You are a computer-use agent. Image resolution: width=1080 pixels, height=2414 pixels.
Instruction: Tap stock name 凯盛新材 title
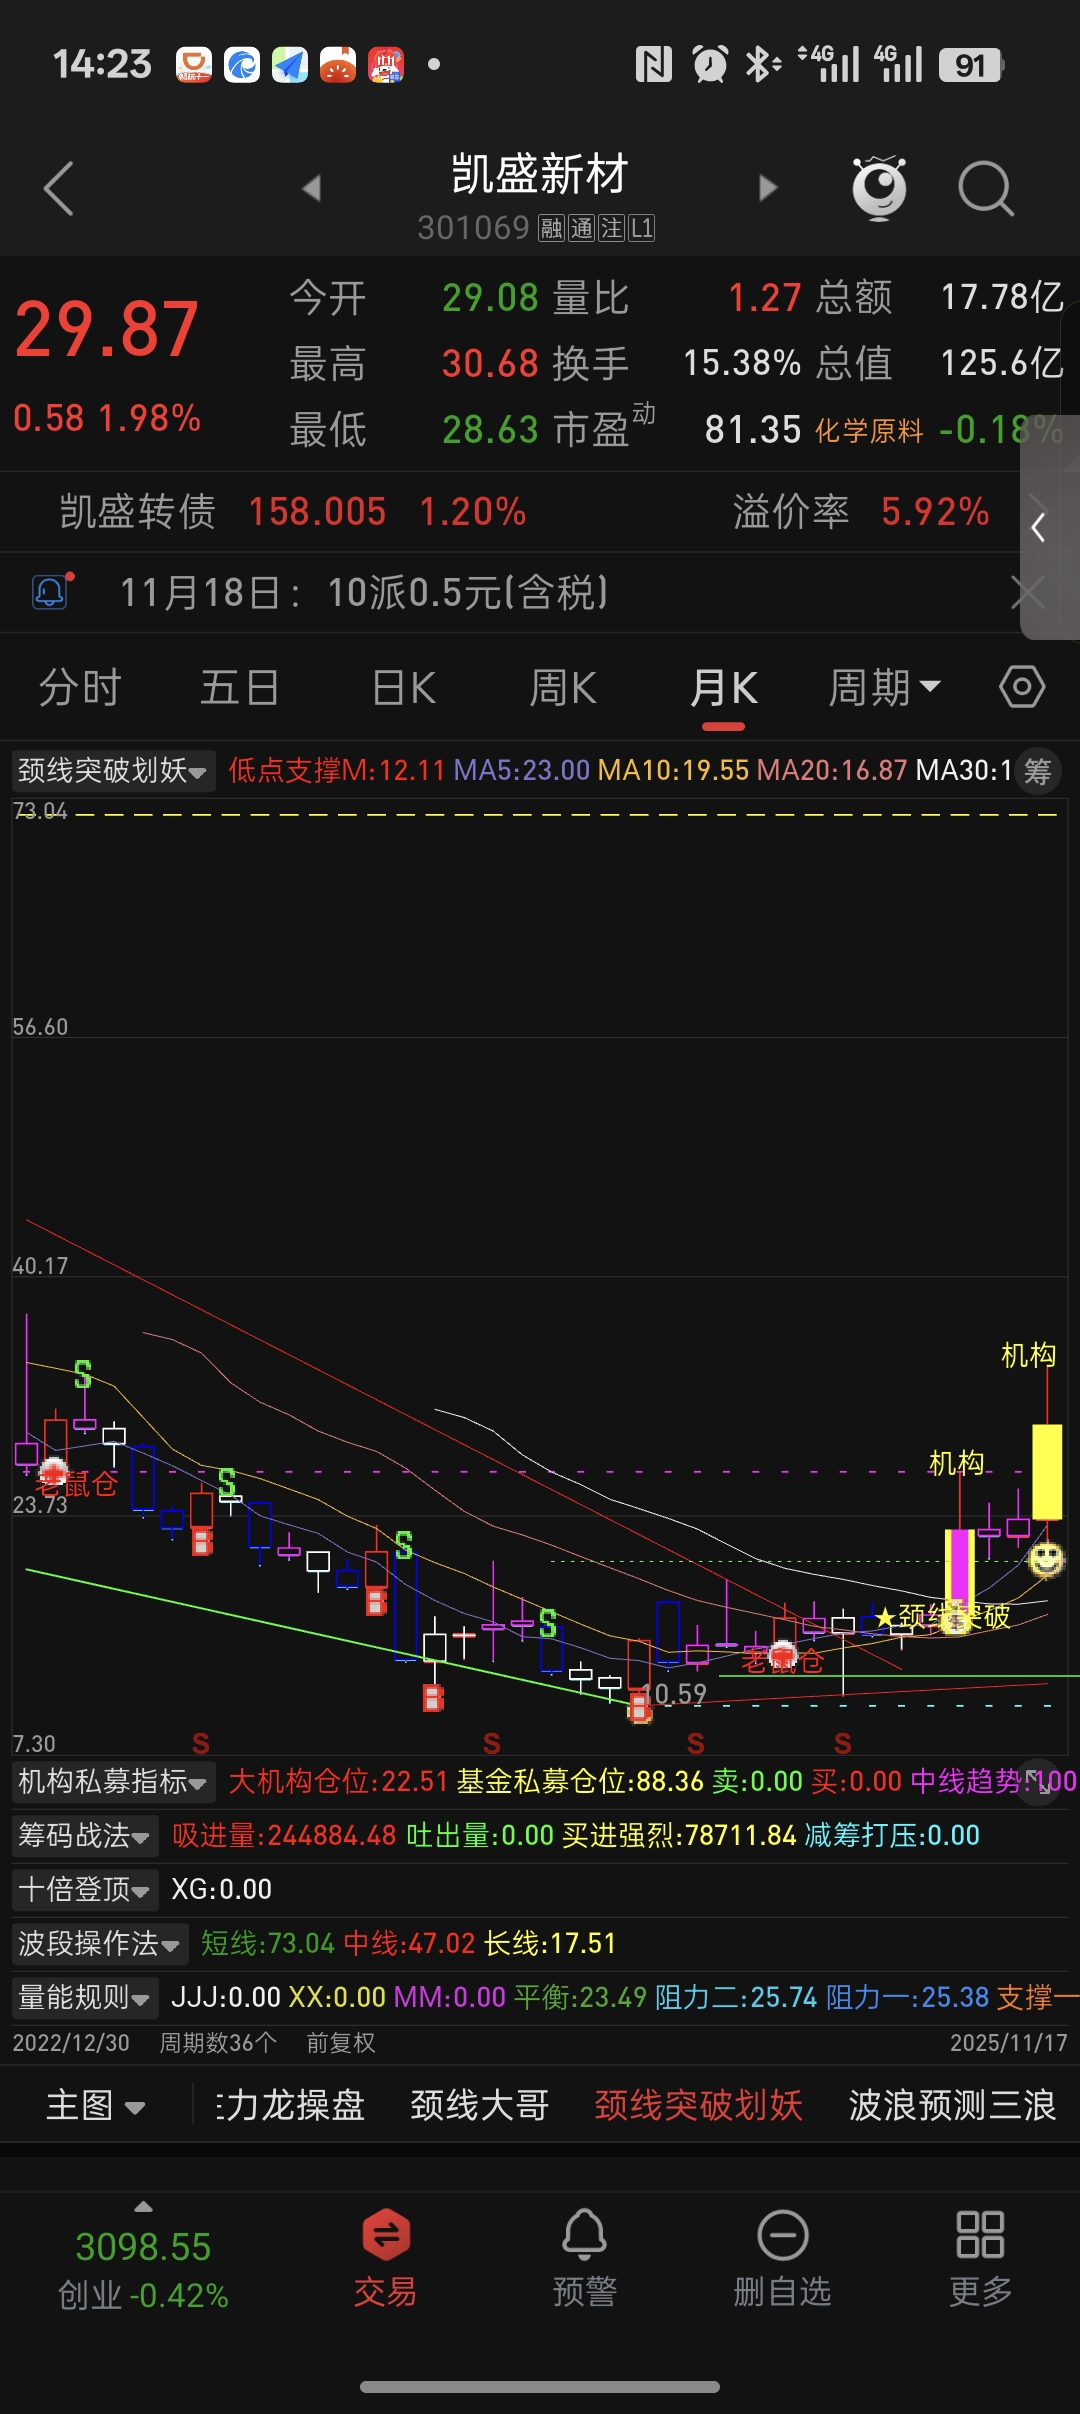(x=539, y=174)
